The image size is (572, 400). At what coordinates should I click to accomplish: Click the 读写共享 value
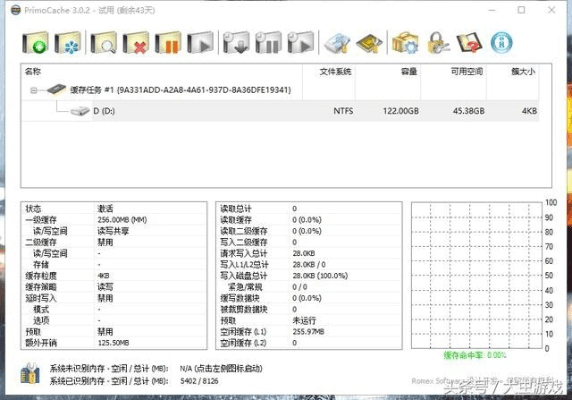click(113, 231)
